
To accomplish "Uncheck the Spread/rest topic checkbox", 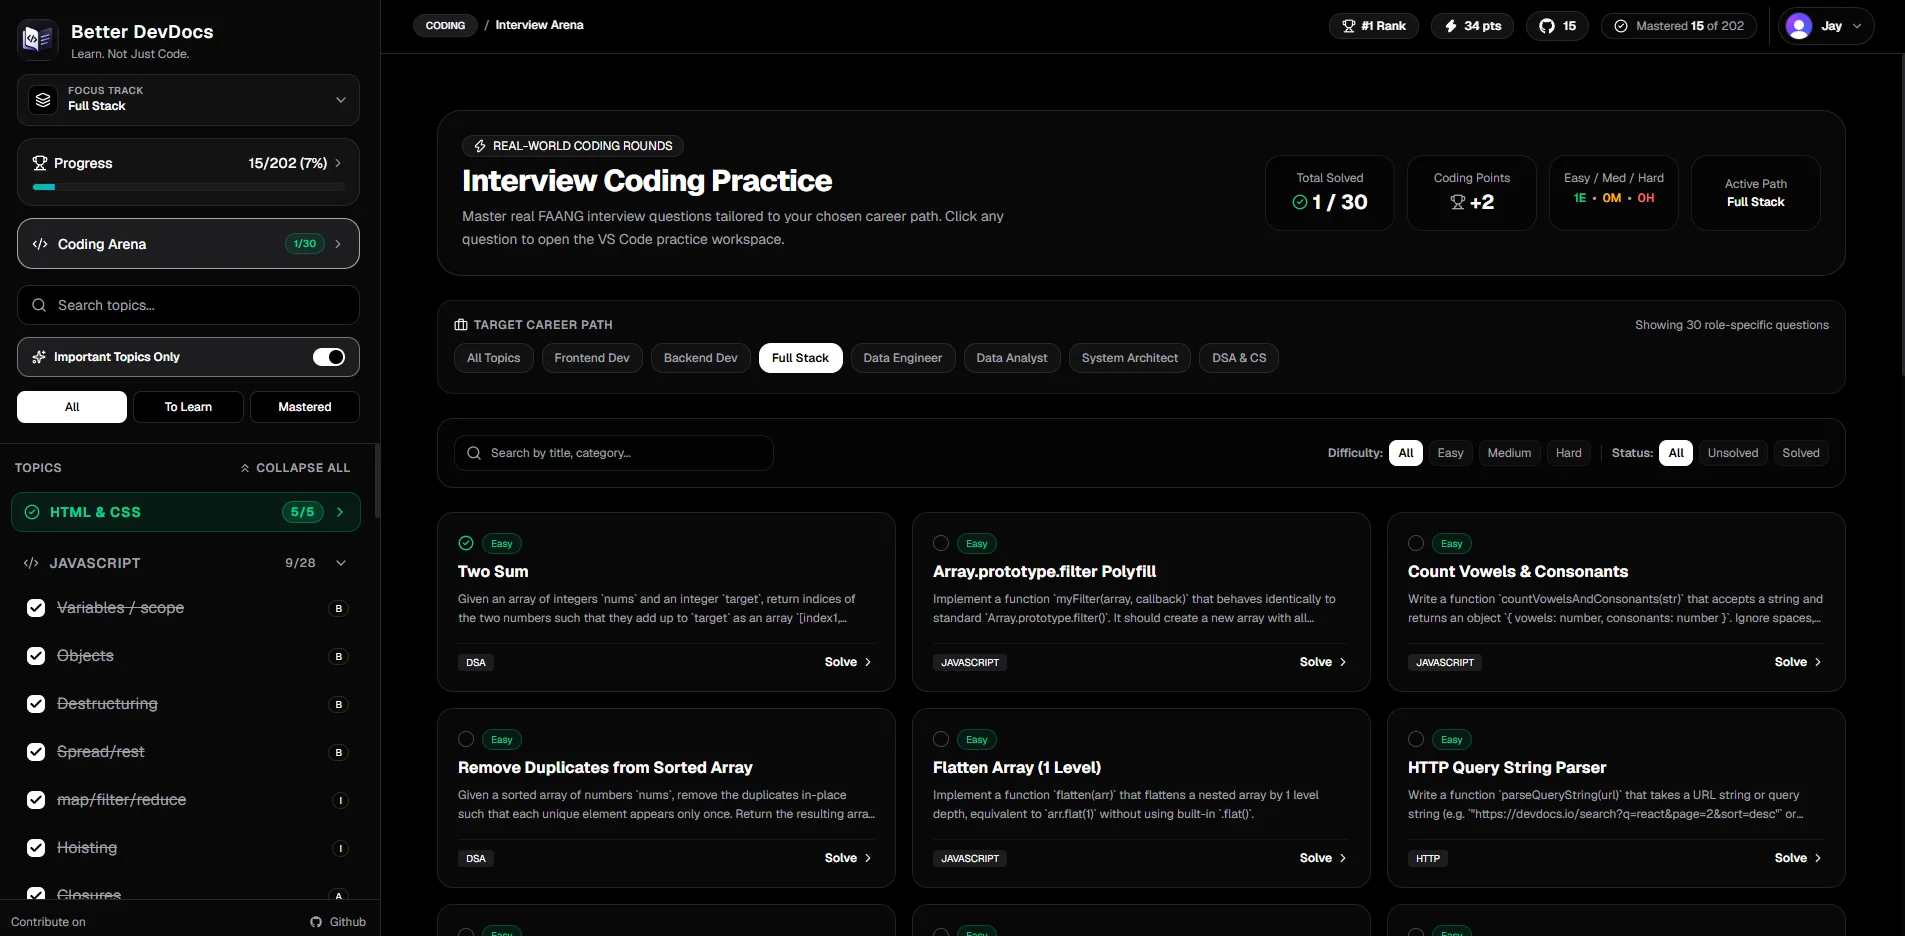I will (x=36, y=752).
